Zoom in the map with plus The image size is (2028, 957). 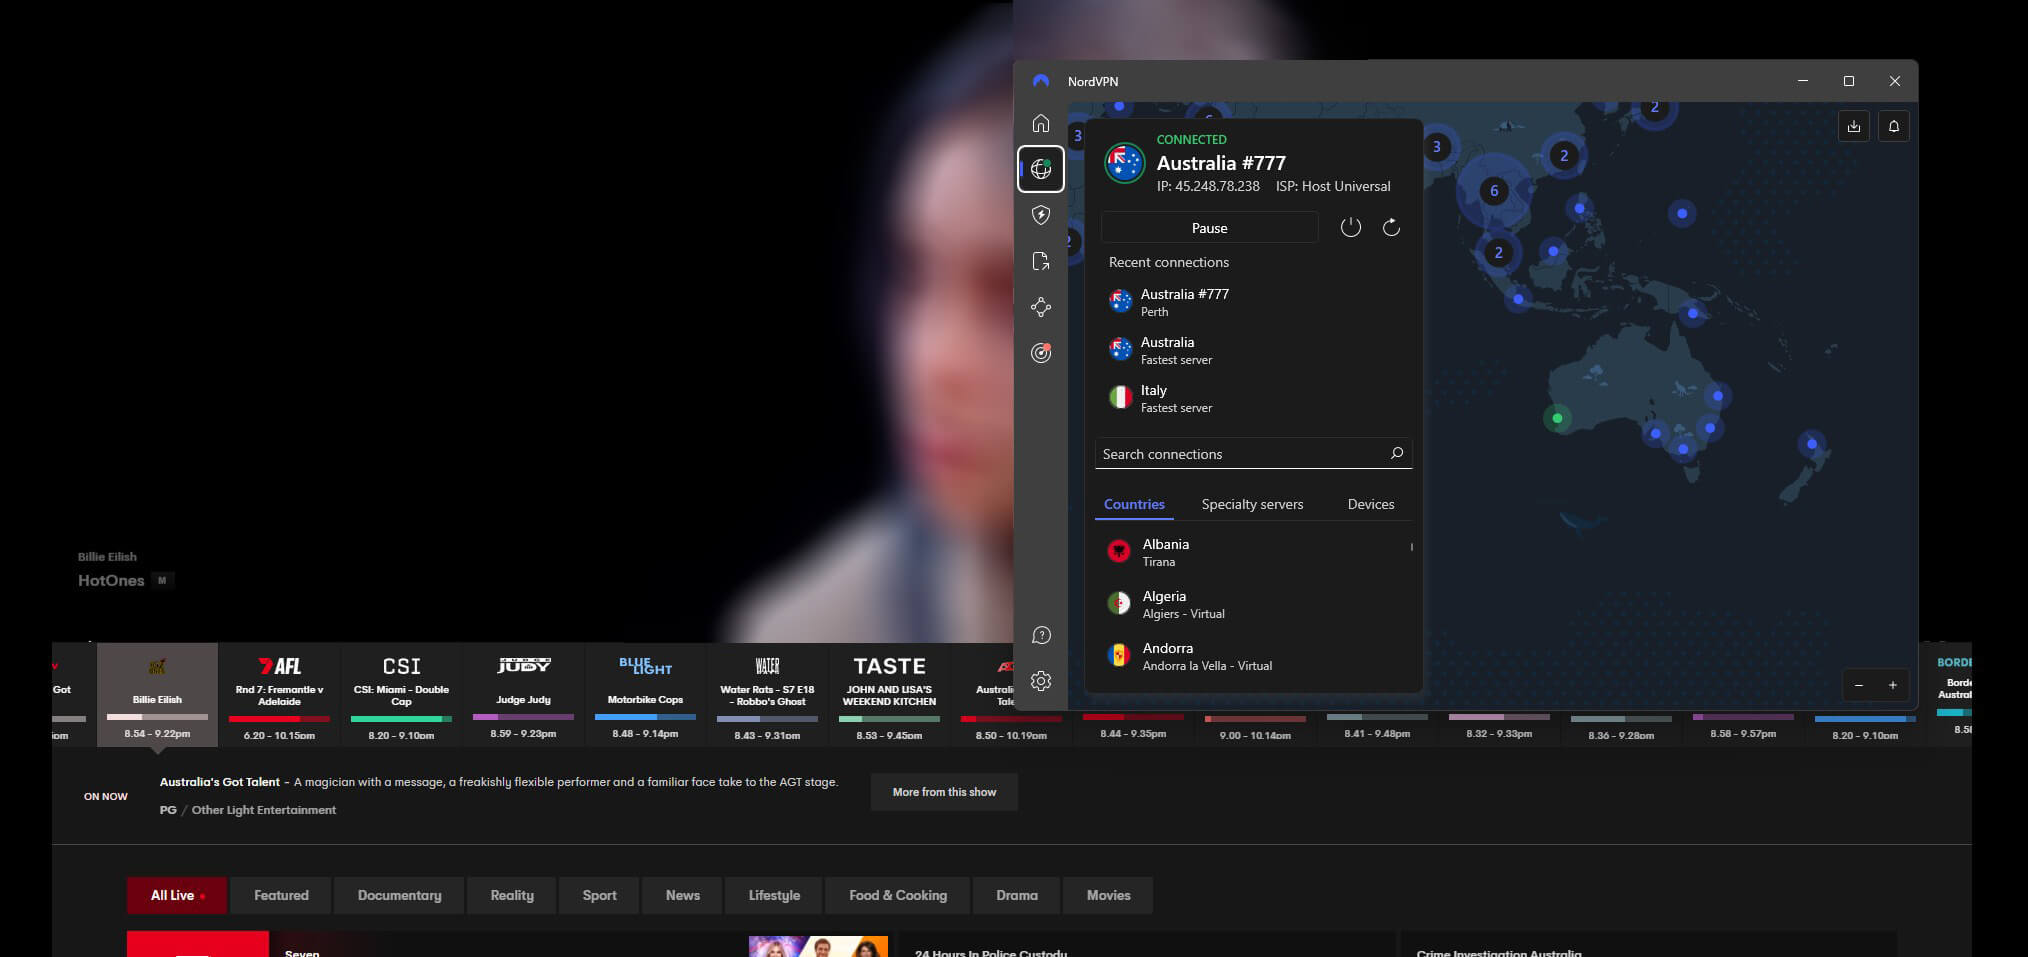tap(1892, 685)
